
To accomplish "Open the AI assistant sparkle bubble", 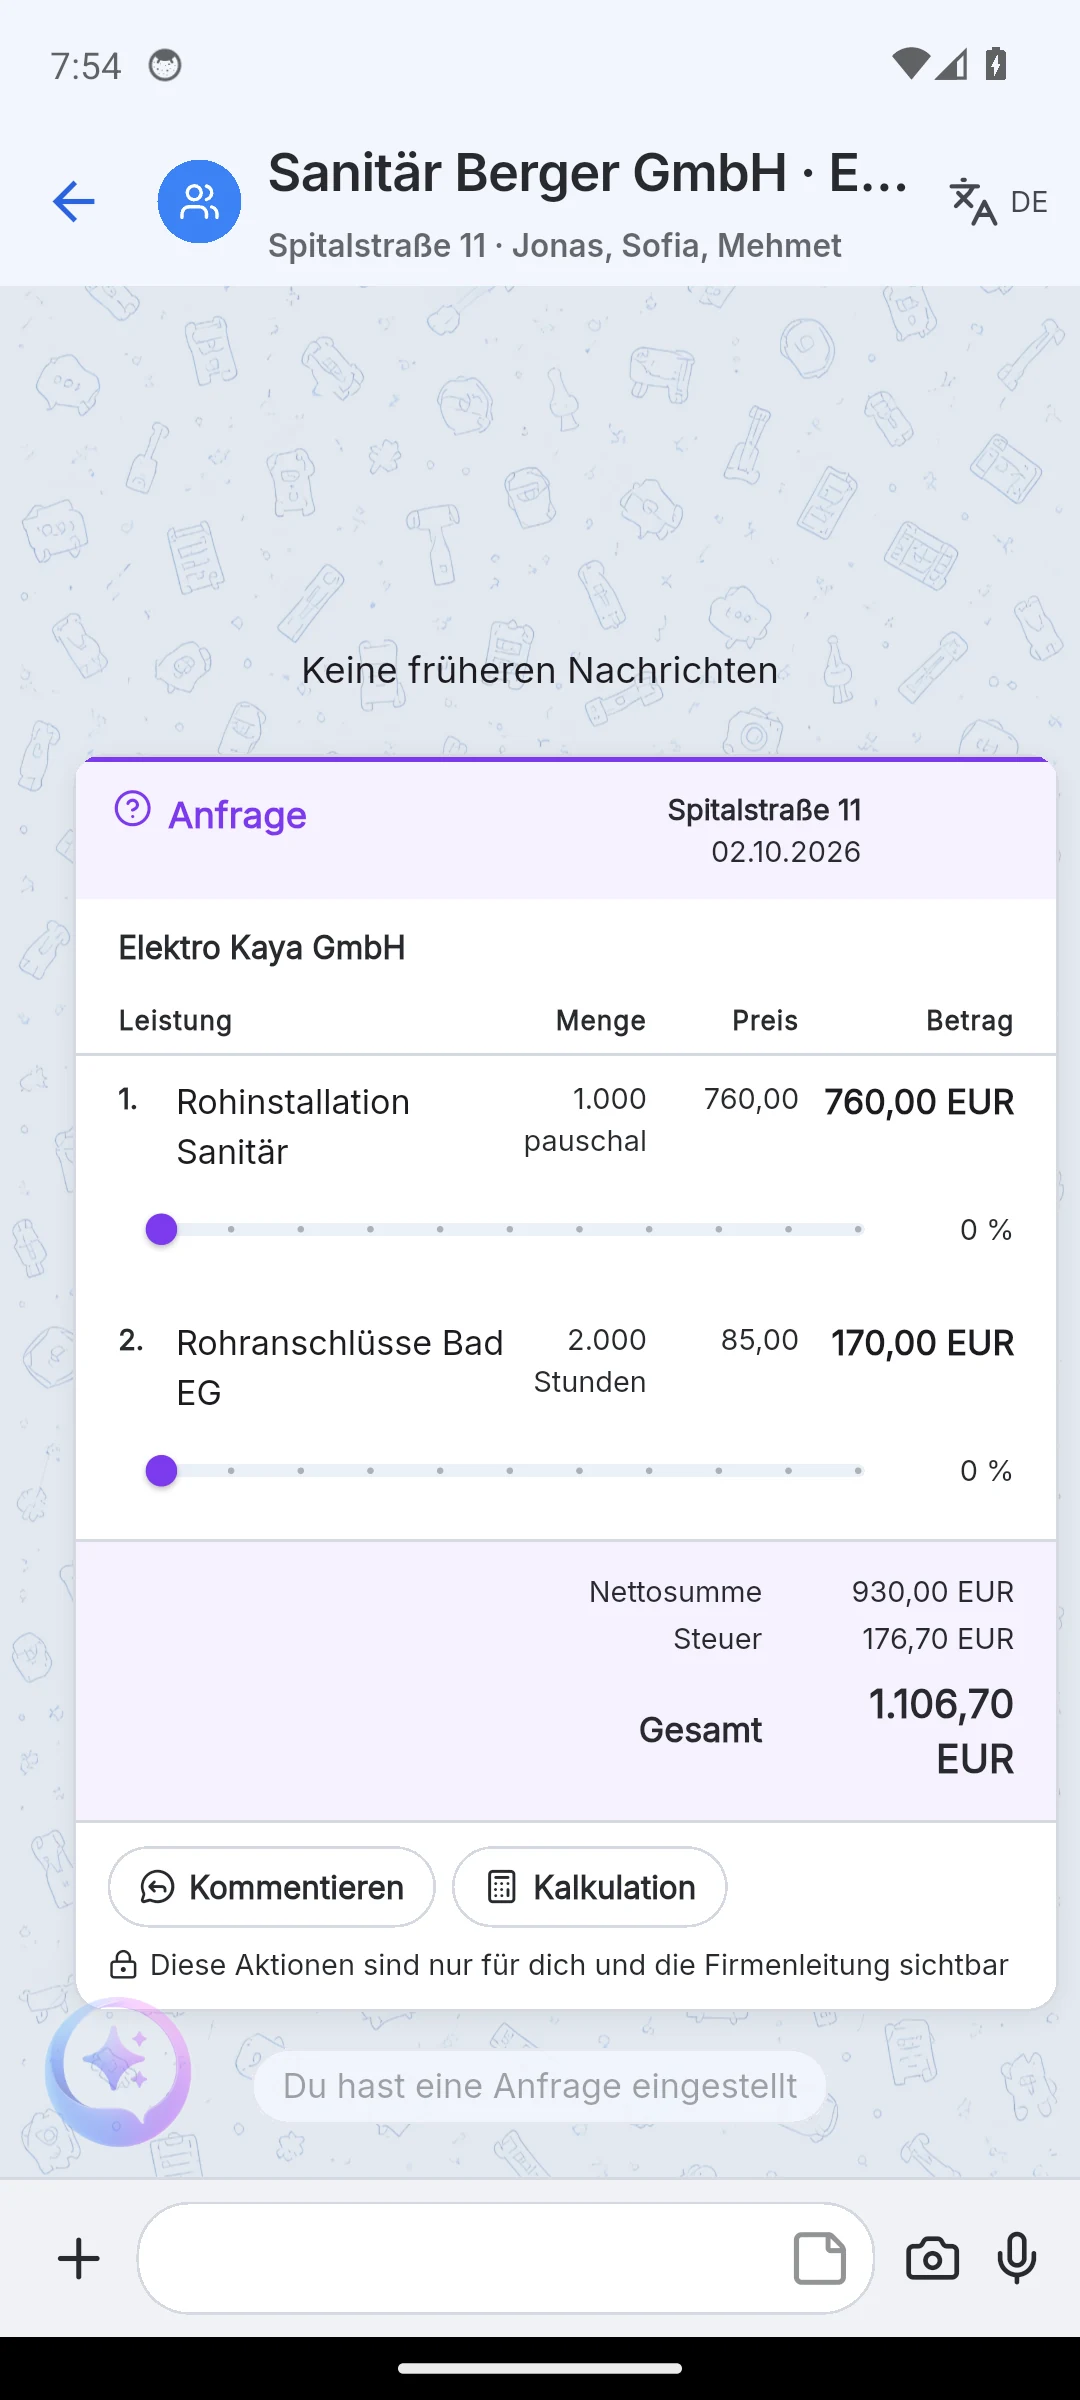I will pyautogui.click(x=118, y=2072).
